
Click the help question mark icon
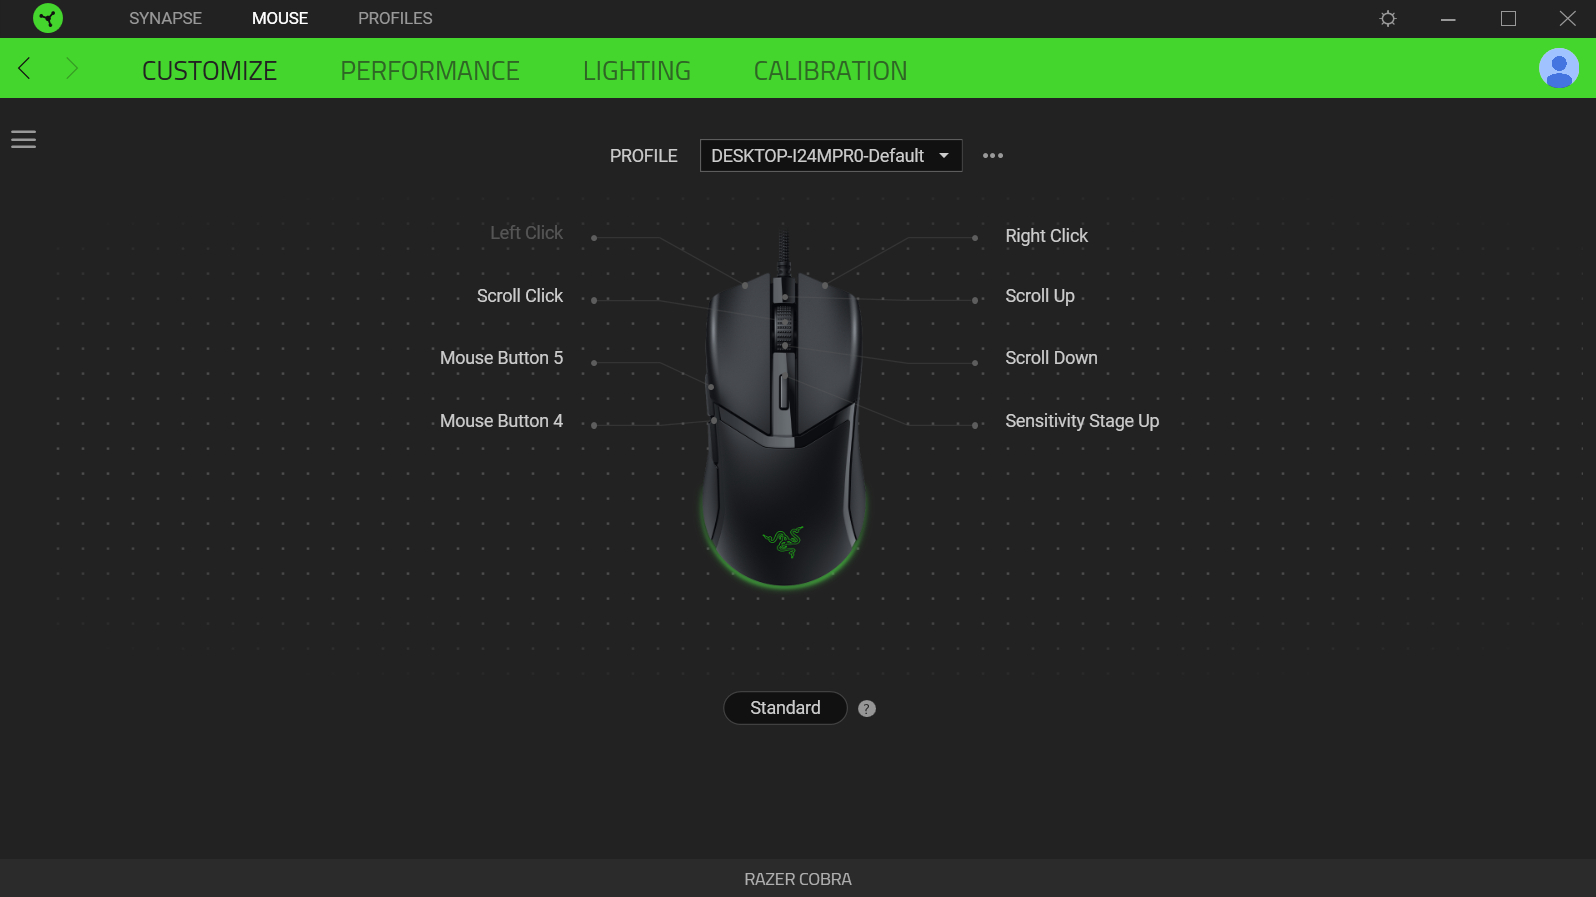pyautogui.click(x=867, y=708)
